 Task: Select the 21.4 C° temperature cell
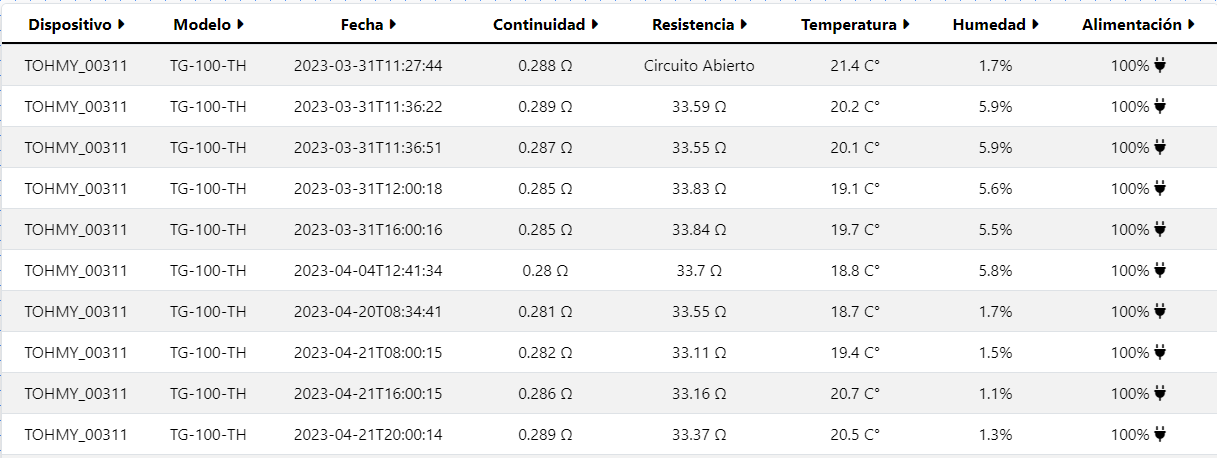tap(855, 66)
